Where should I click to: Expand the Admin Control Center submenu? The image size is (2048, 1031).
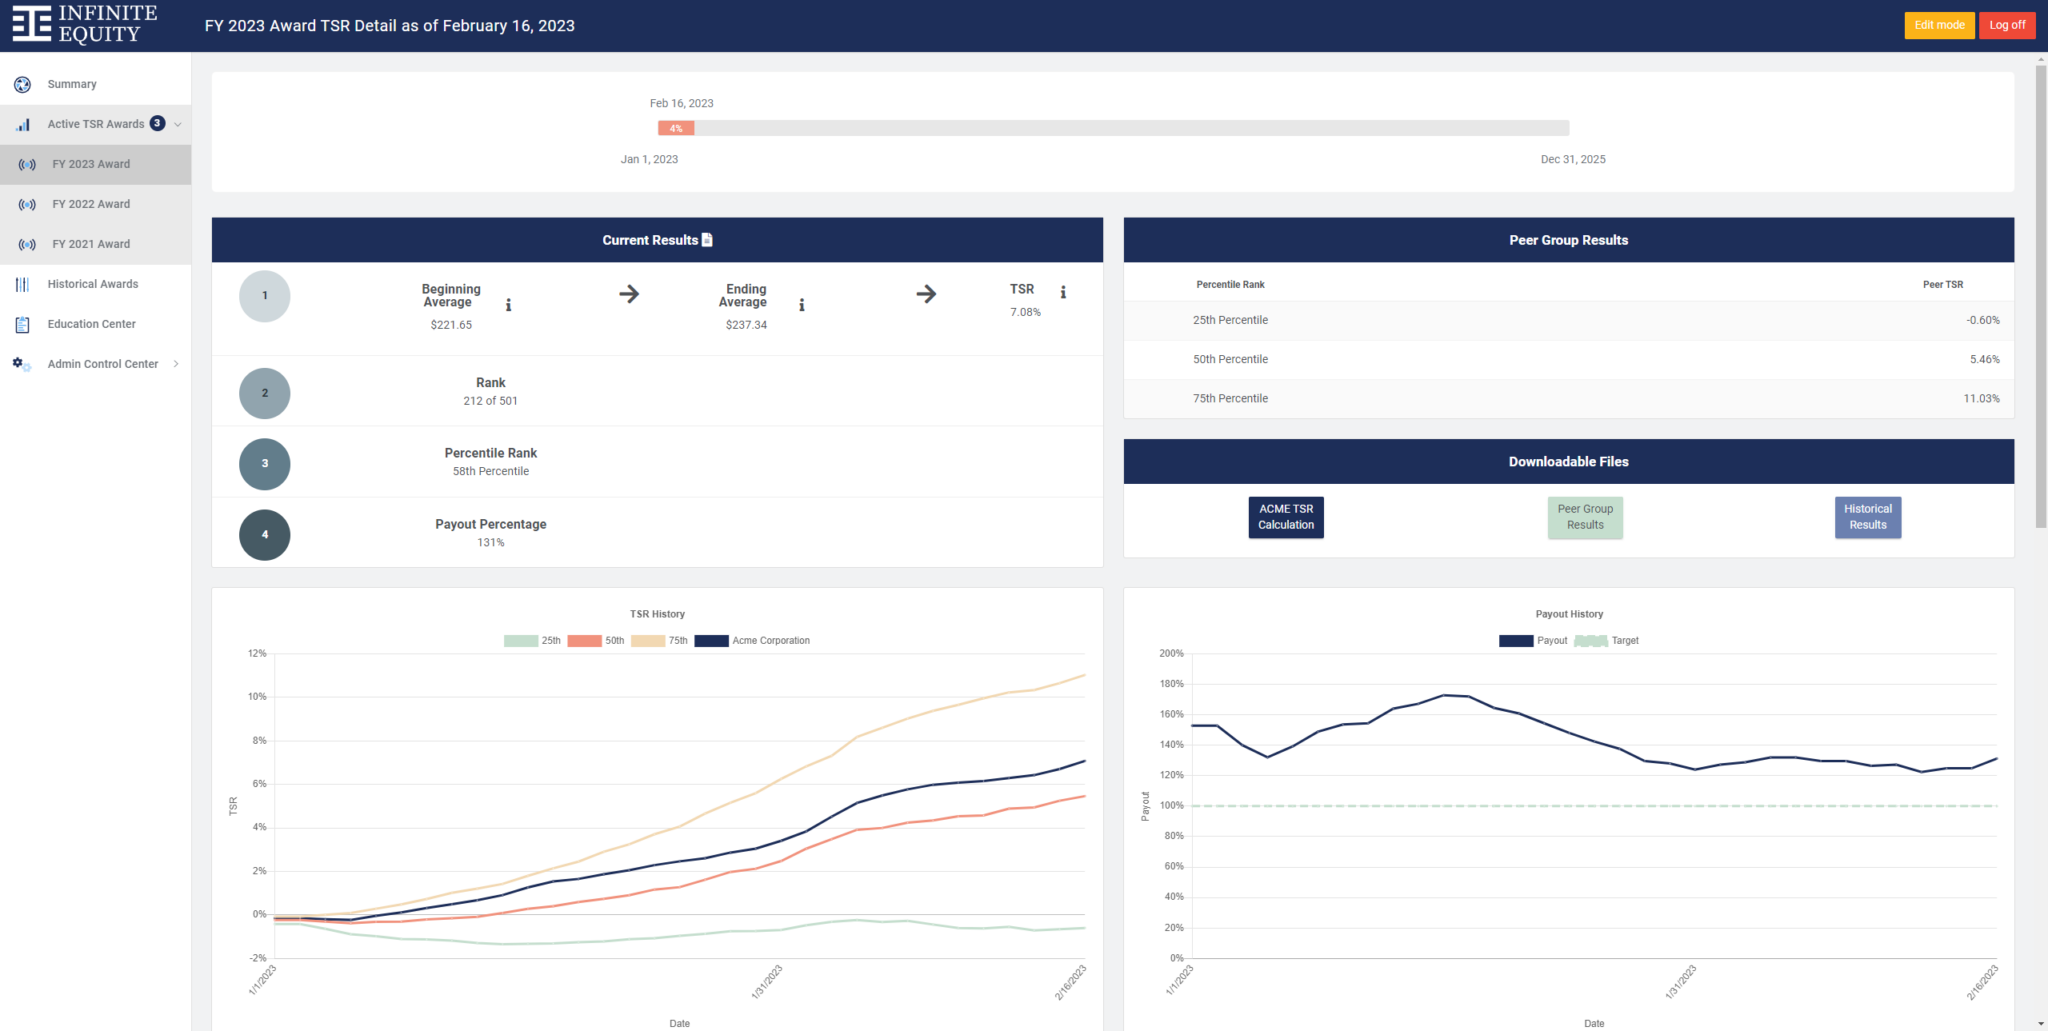pyautogui.click(x=177, y=364)
